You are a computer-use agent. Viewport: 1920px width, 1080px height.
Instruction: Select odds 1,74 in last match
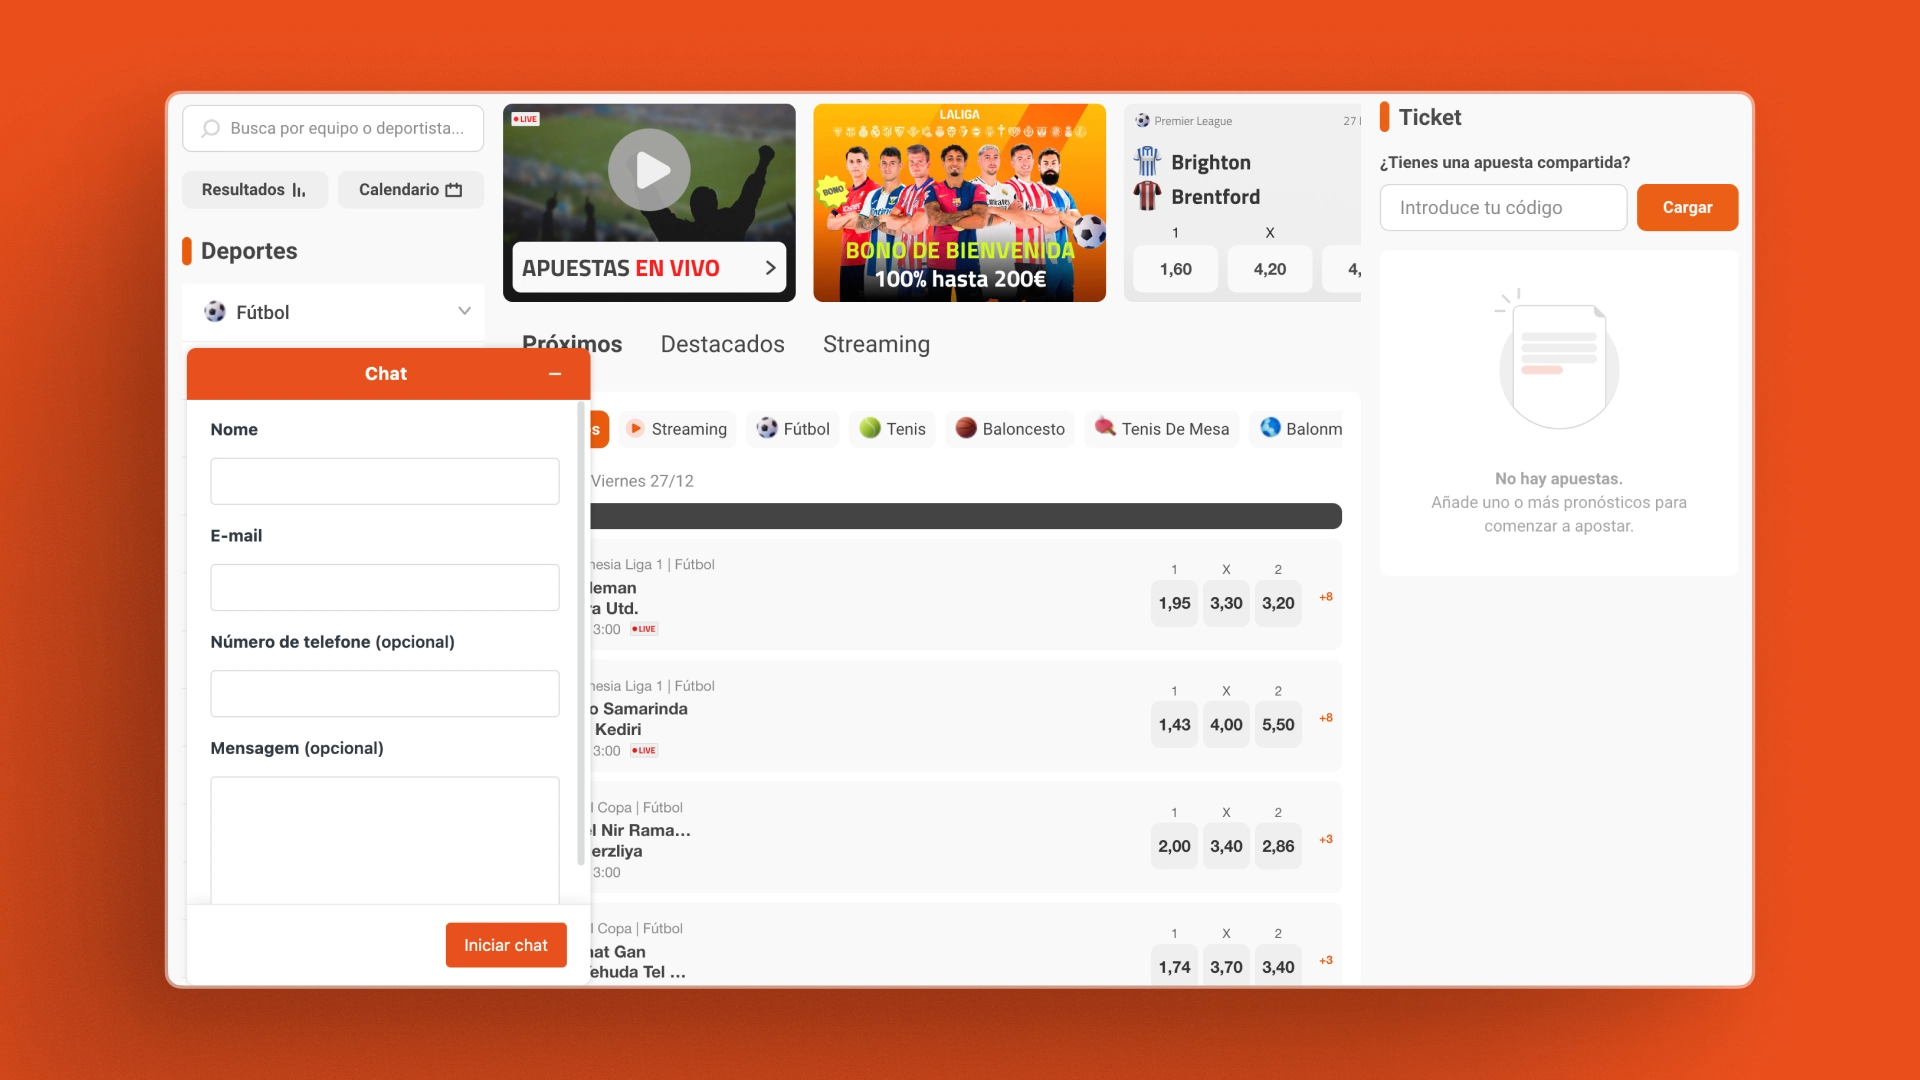(1174, 966)
